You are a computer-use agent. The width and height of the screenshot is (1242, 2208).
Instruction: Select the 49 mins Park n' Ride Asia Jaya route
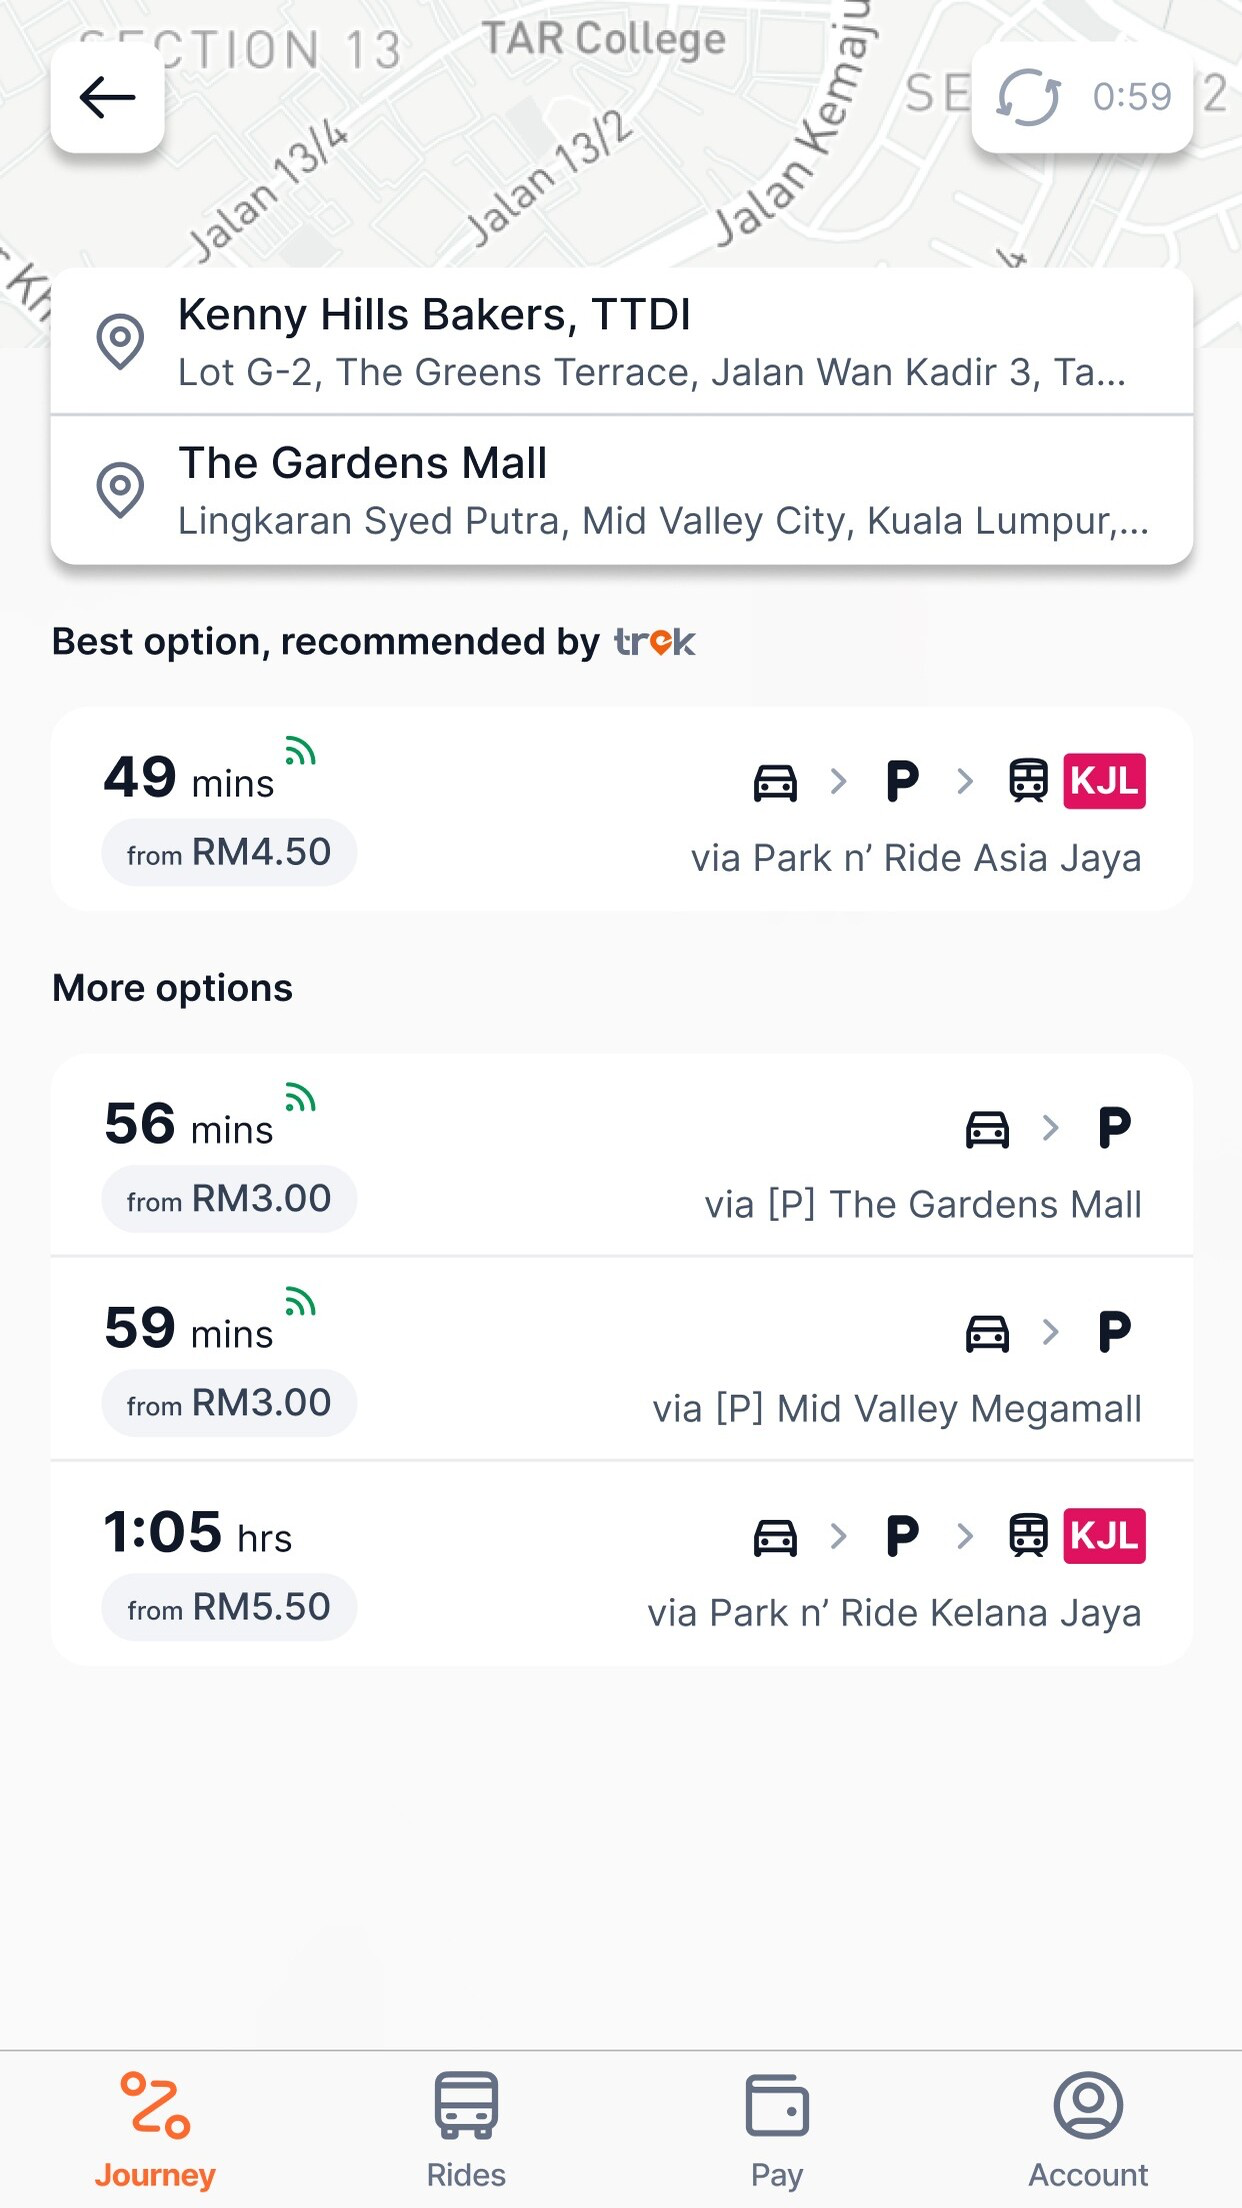pos(621,809)
